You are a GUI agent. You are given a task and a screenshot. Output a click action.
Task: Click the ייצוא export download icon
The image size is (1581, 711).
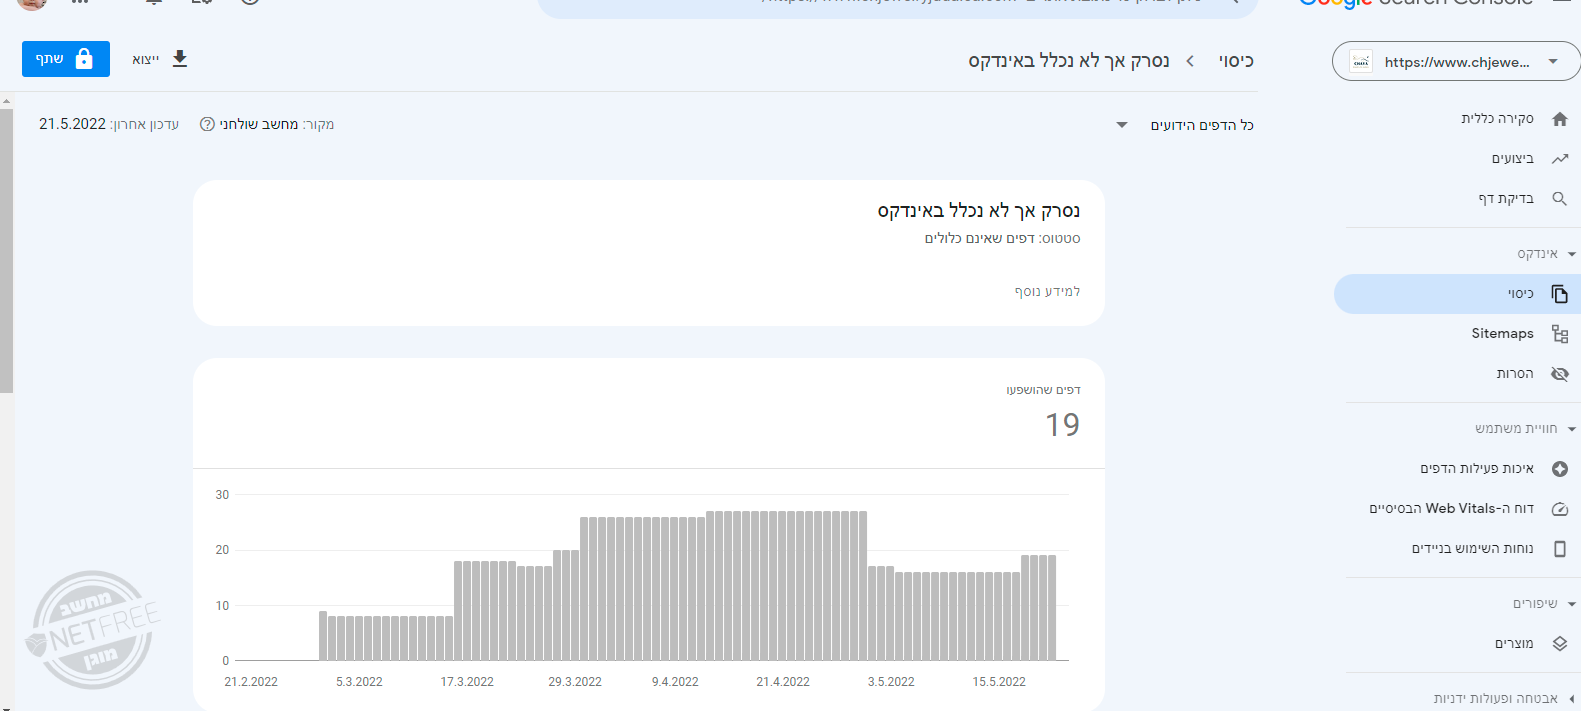click(180, 59)
